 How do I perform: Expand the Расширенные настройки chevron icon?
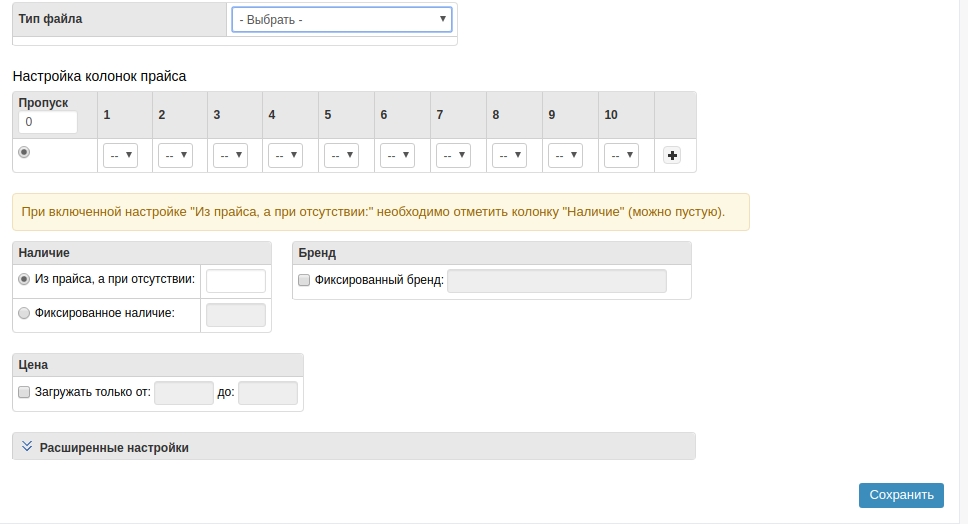click(27, 447)
